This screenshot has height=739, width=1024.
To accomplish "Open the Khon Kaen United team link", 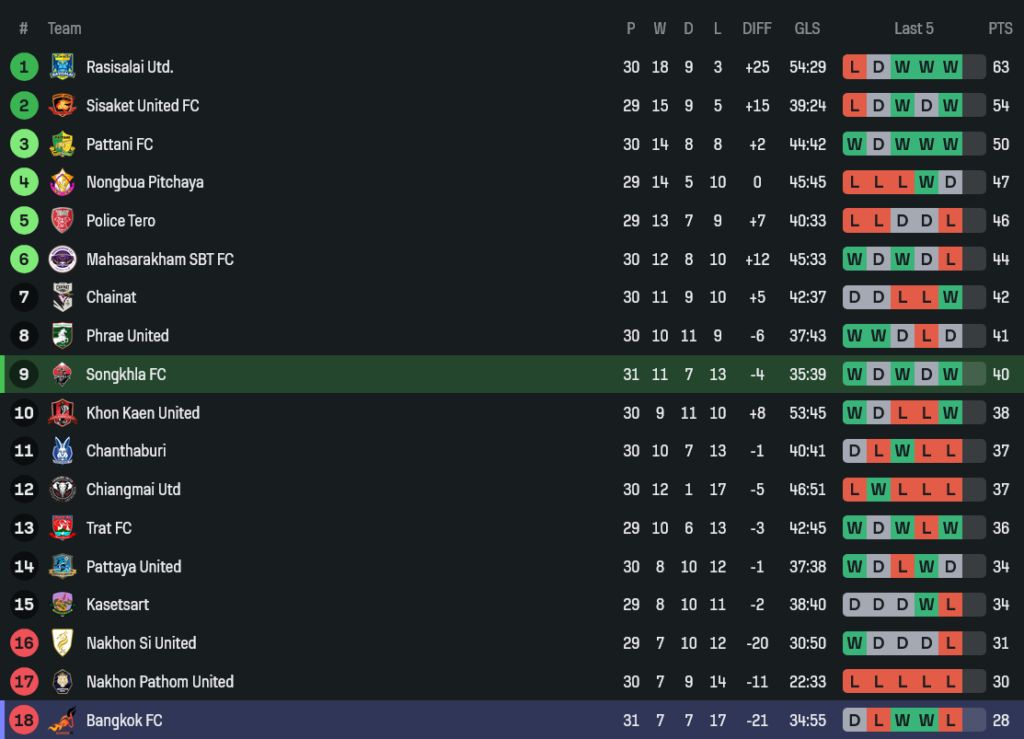I will pos(143,413).
